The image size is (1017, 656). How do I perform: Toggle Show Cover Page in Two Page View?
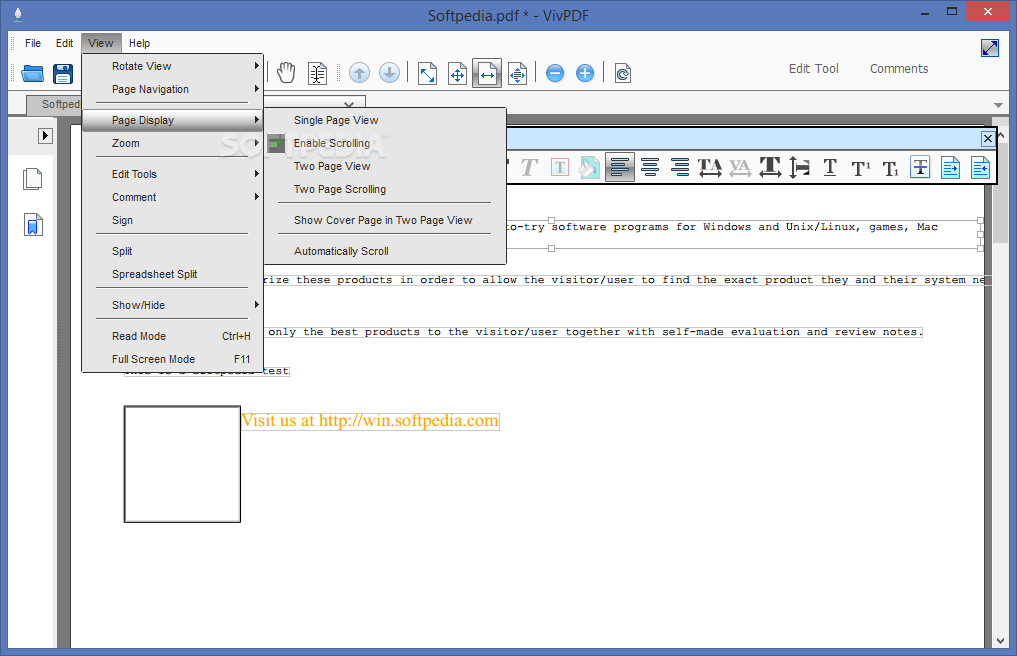[384, 221]
